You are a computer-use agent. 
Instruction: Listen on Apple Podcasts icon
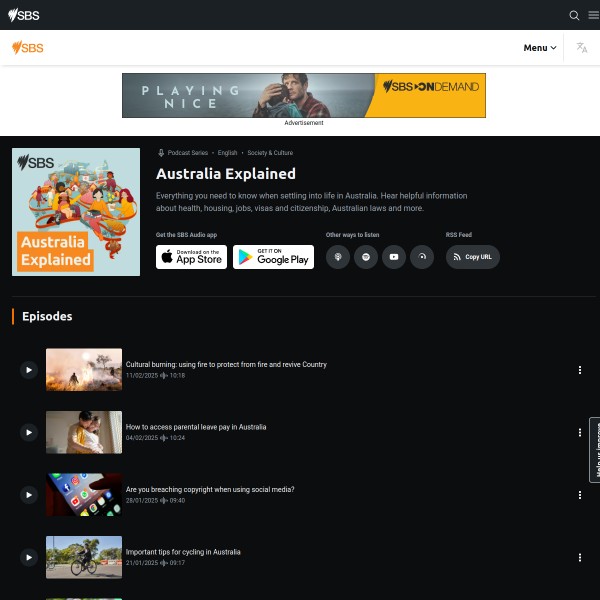point(338,257)
